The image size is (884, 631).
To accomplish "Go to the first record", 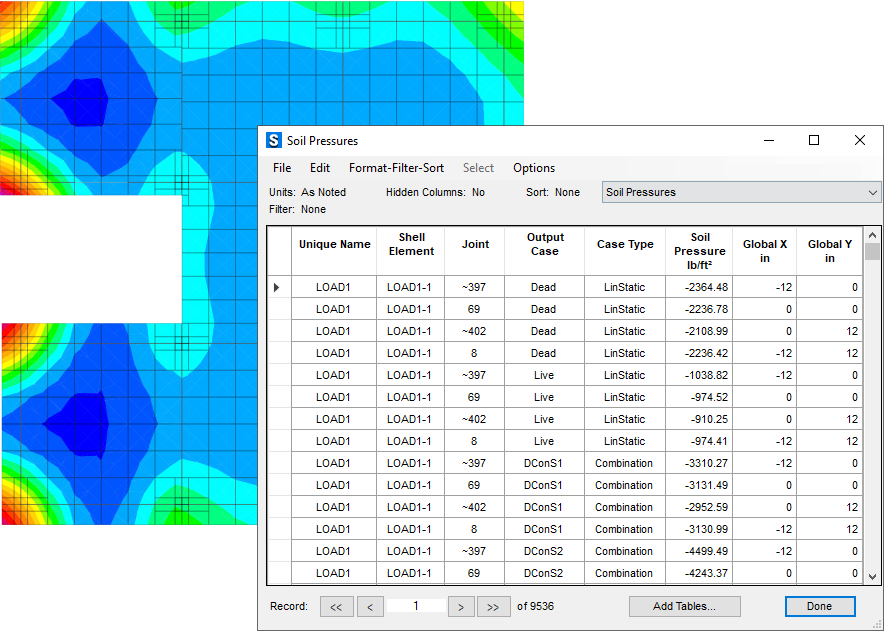I will [x=336, y=606].
